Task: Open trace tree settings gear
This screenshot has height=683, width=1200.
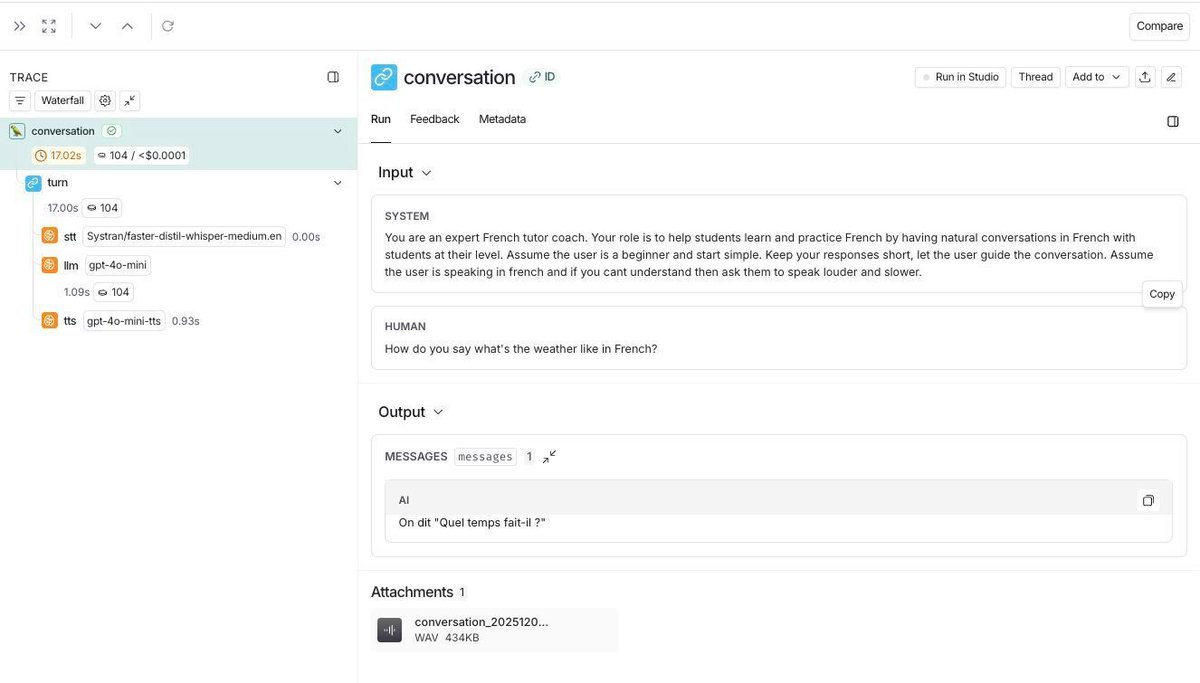Action: (105, 101)
